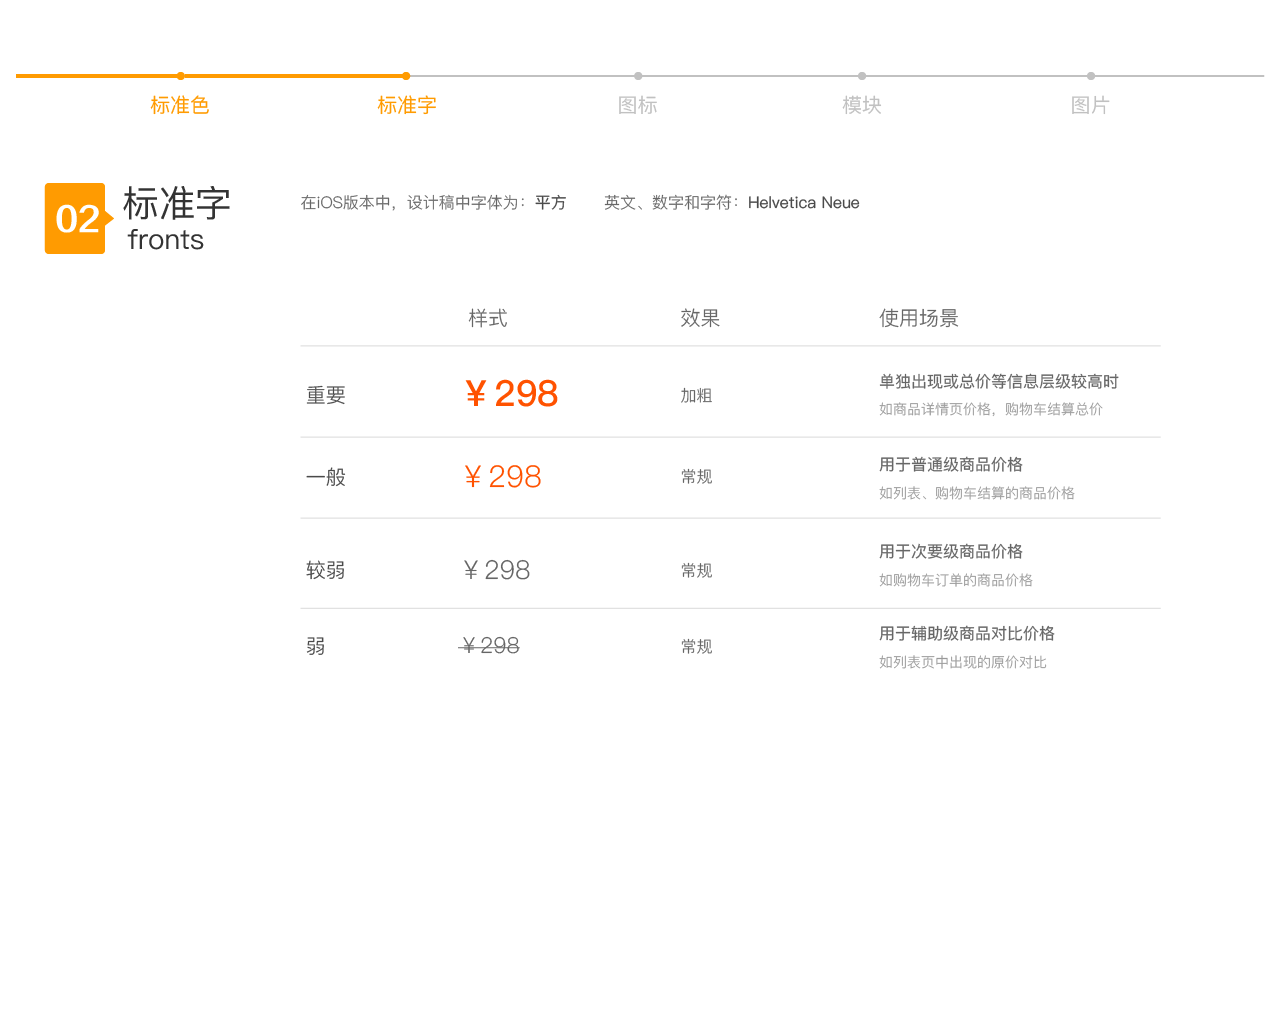Click the dot marker above 标准字
The width and height of the screenshot is (1281, 1020).
click(406, 76)
